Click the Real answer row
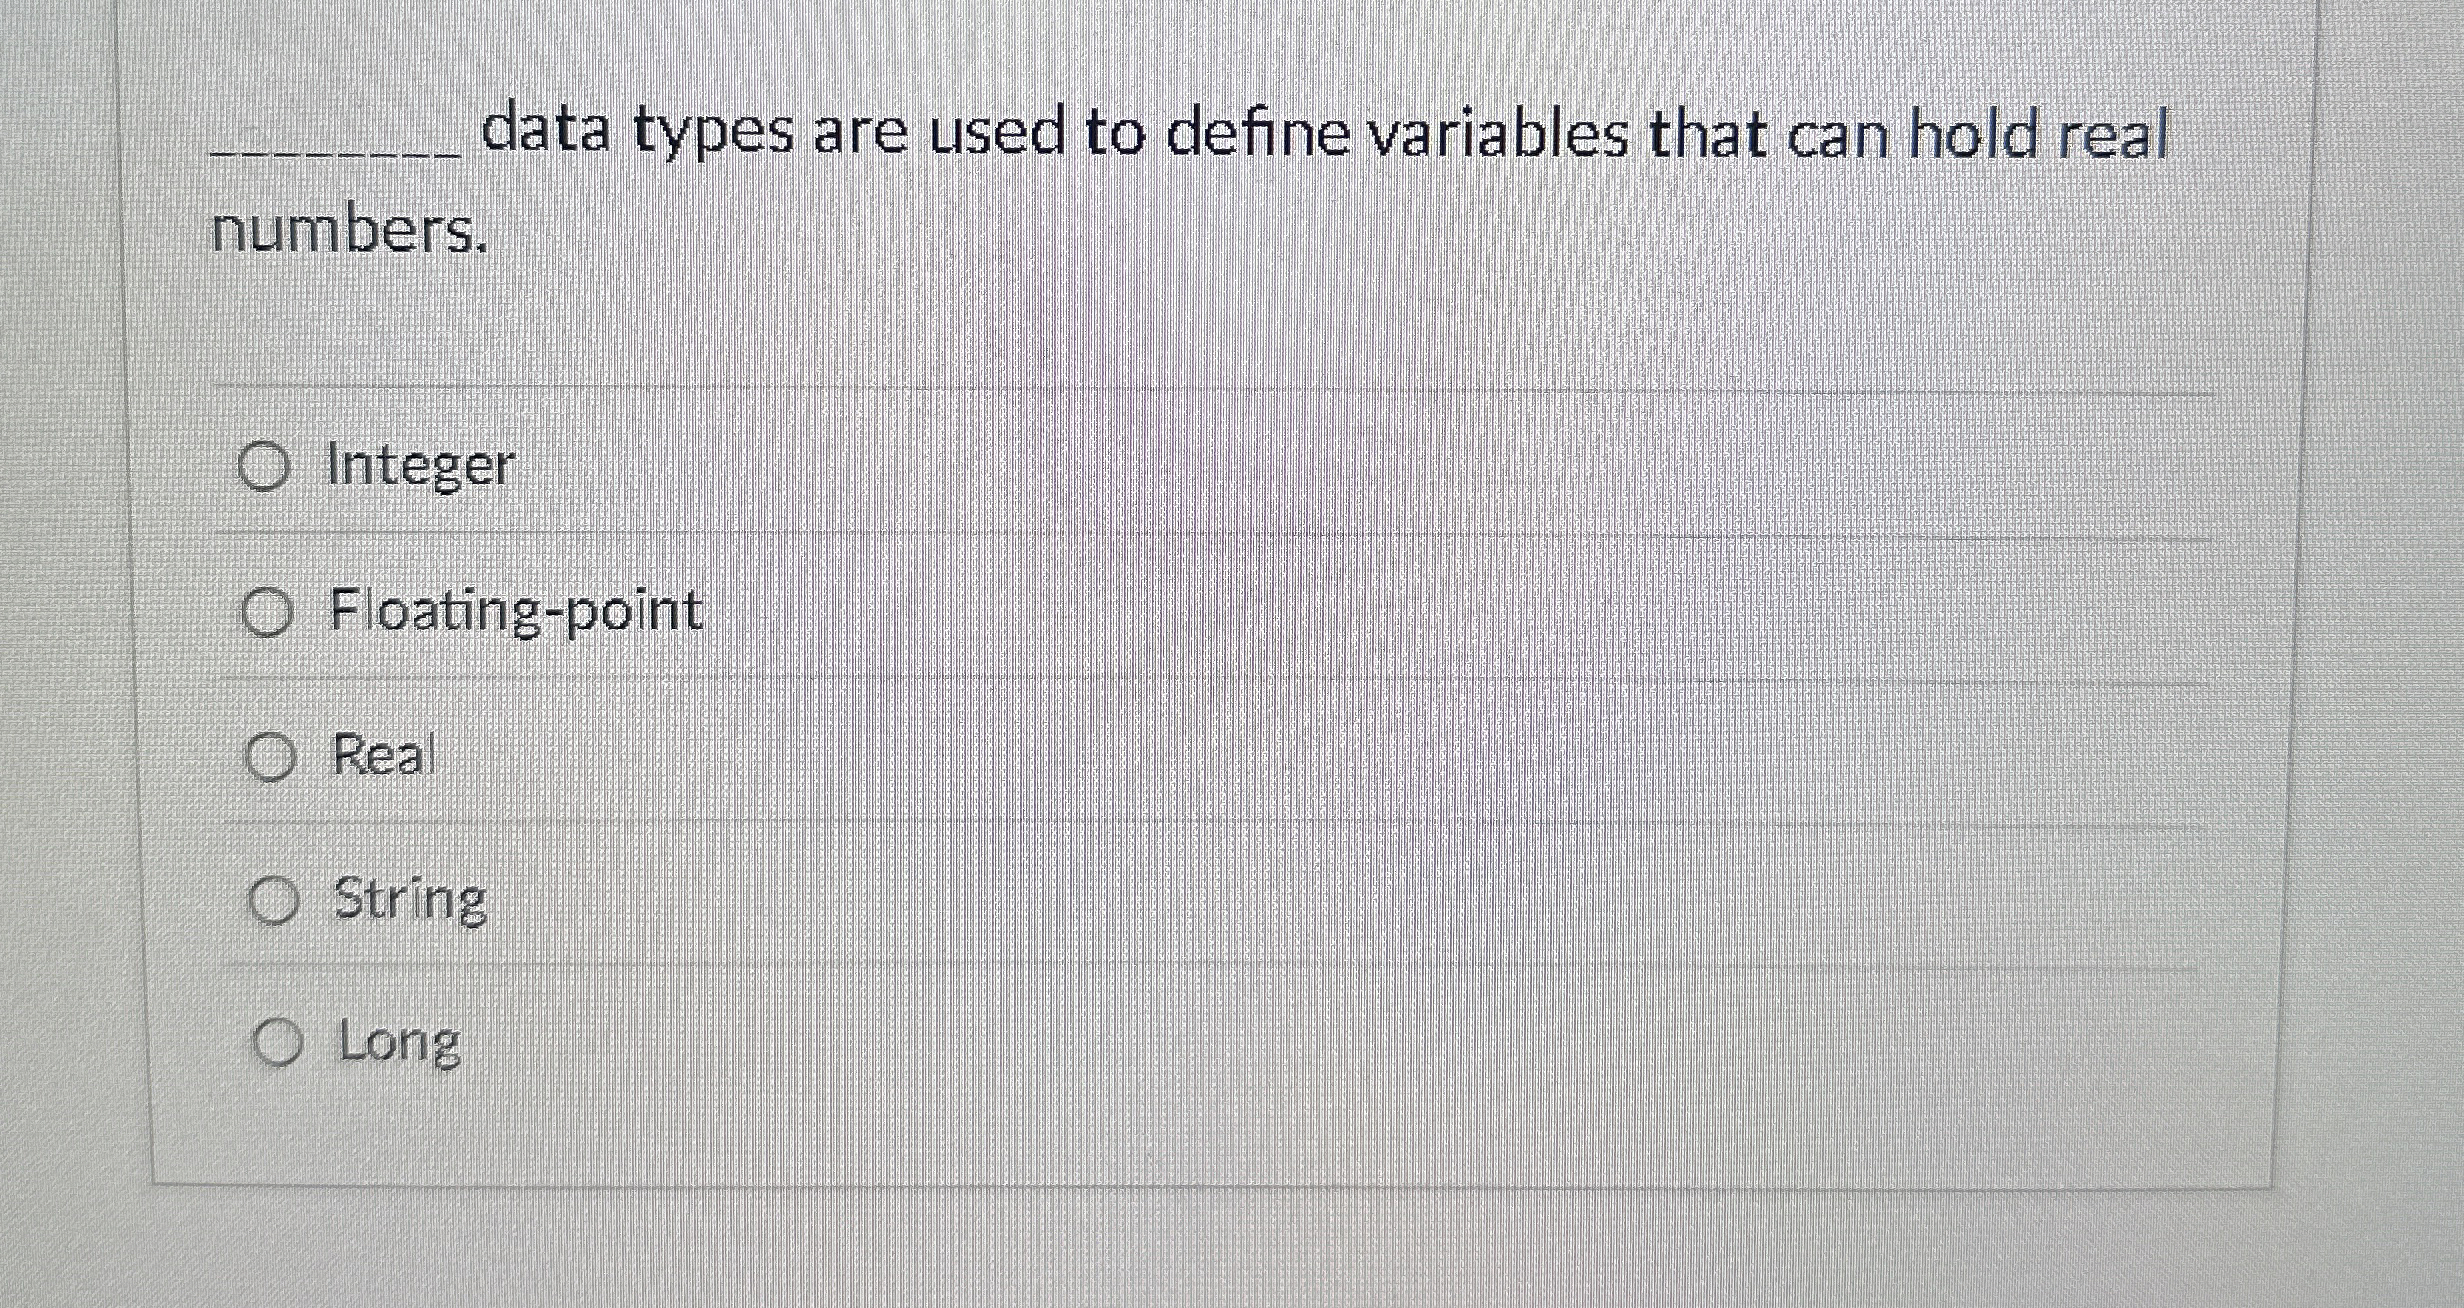Image resolution: width=2464 pixels, height=1308 pixels. click(x=1100, y=758)
